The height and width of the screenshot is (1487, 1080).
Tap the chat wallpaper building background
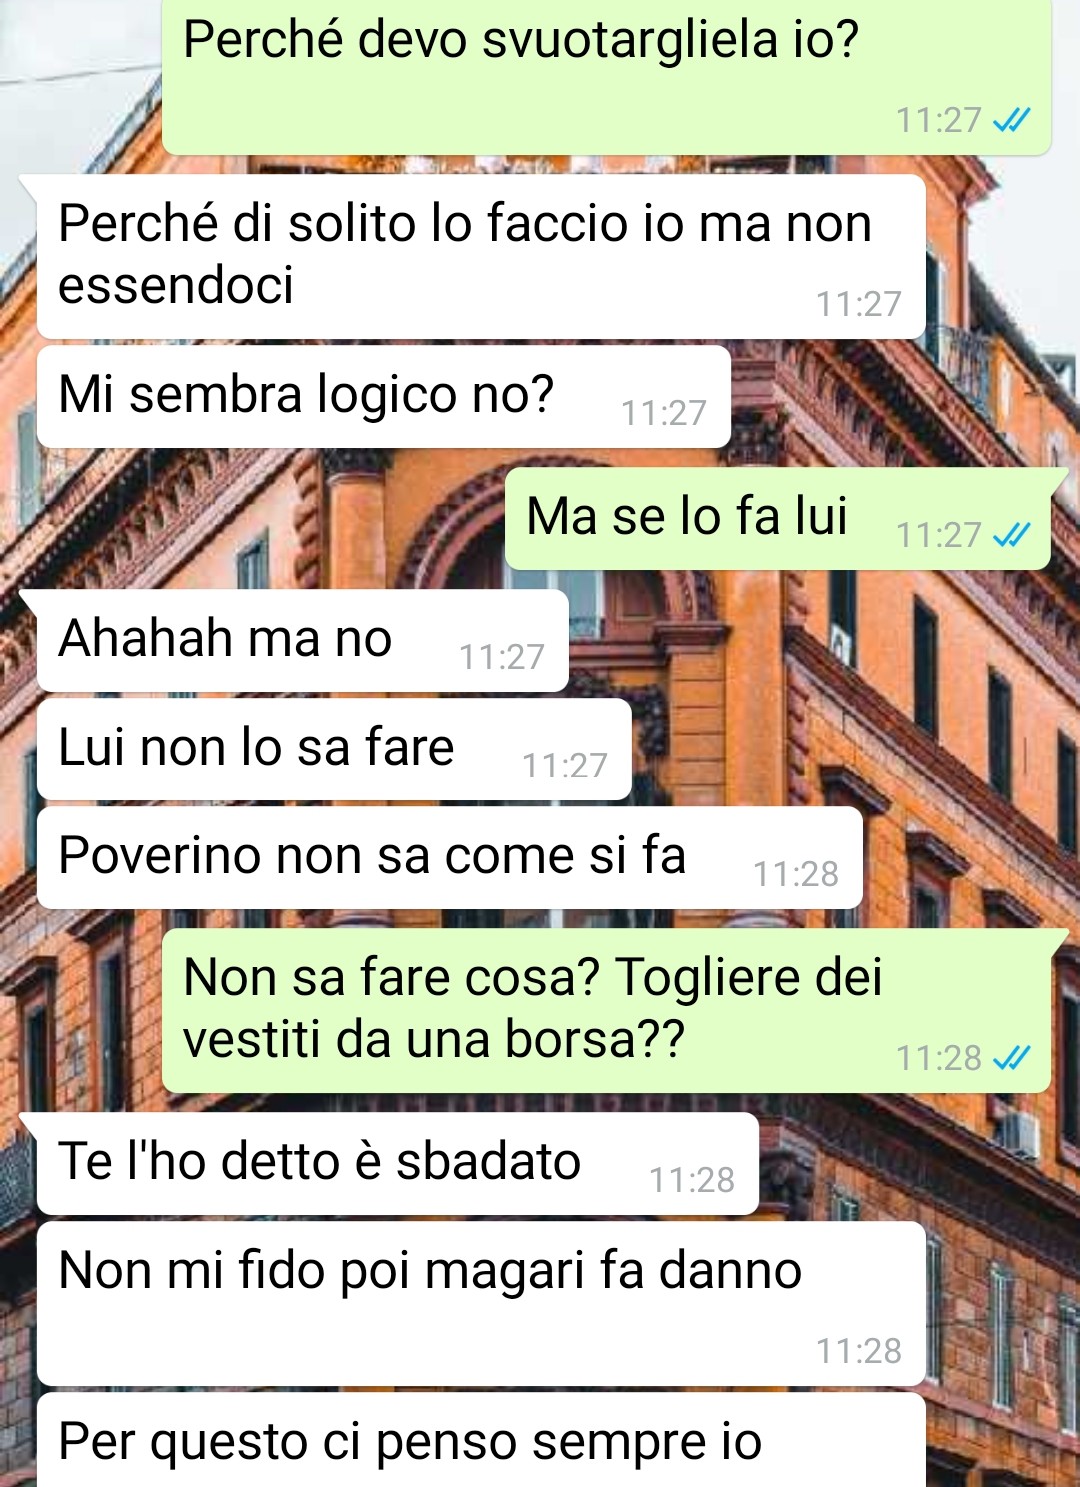[x=980, y=760]
